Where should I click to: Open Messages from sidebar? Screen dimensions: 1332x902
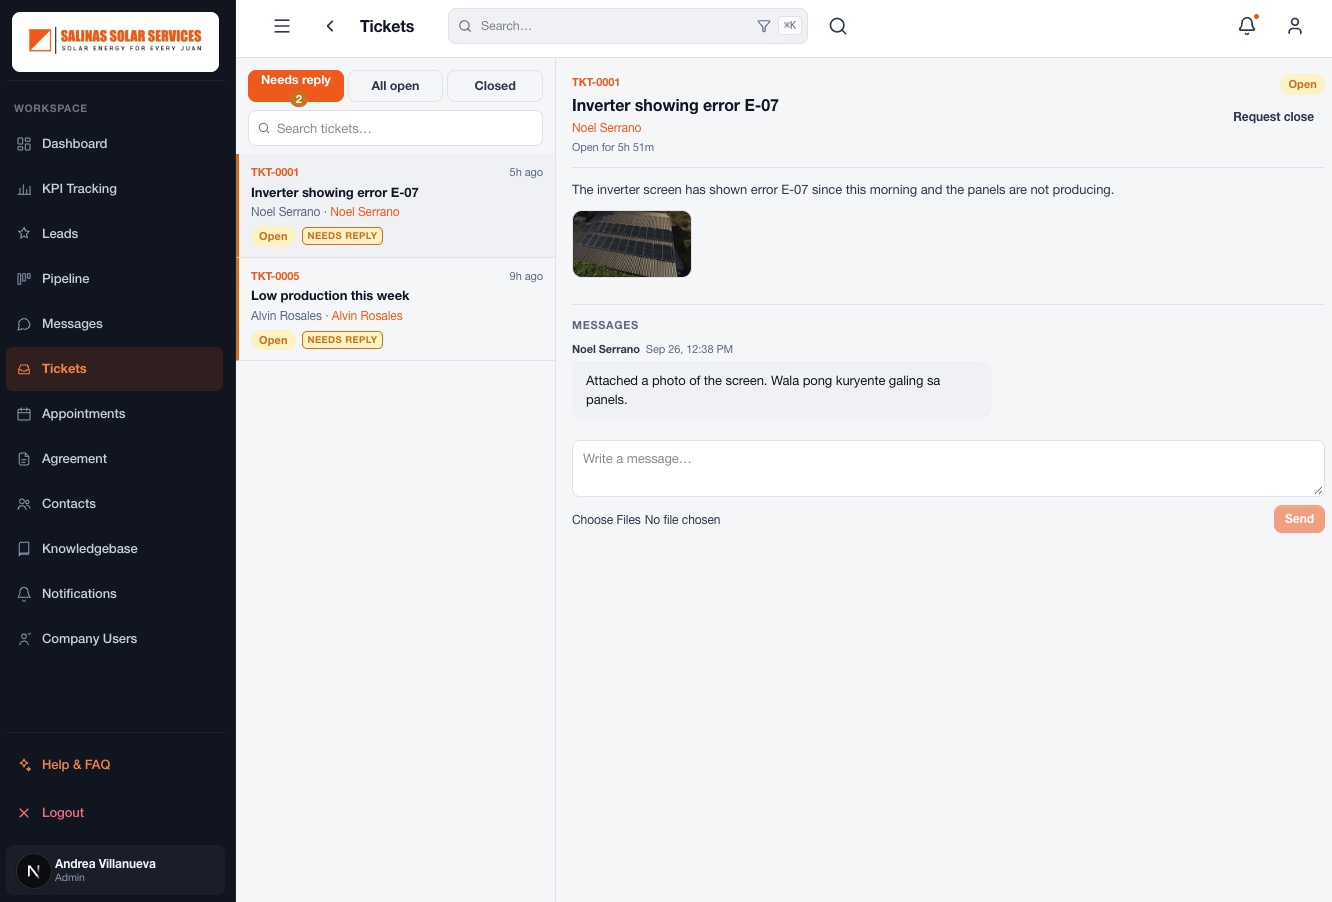pos(114,324)
